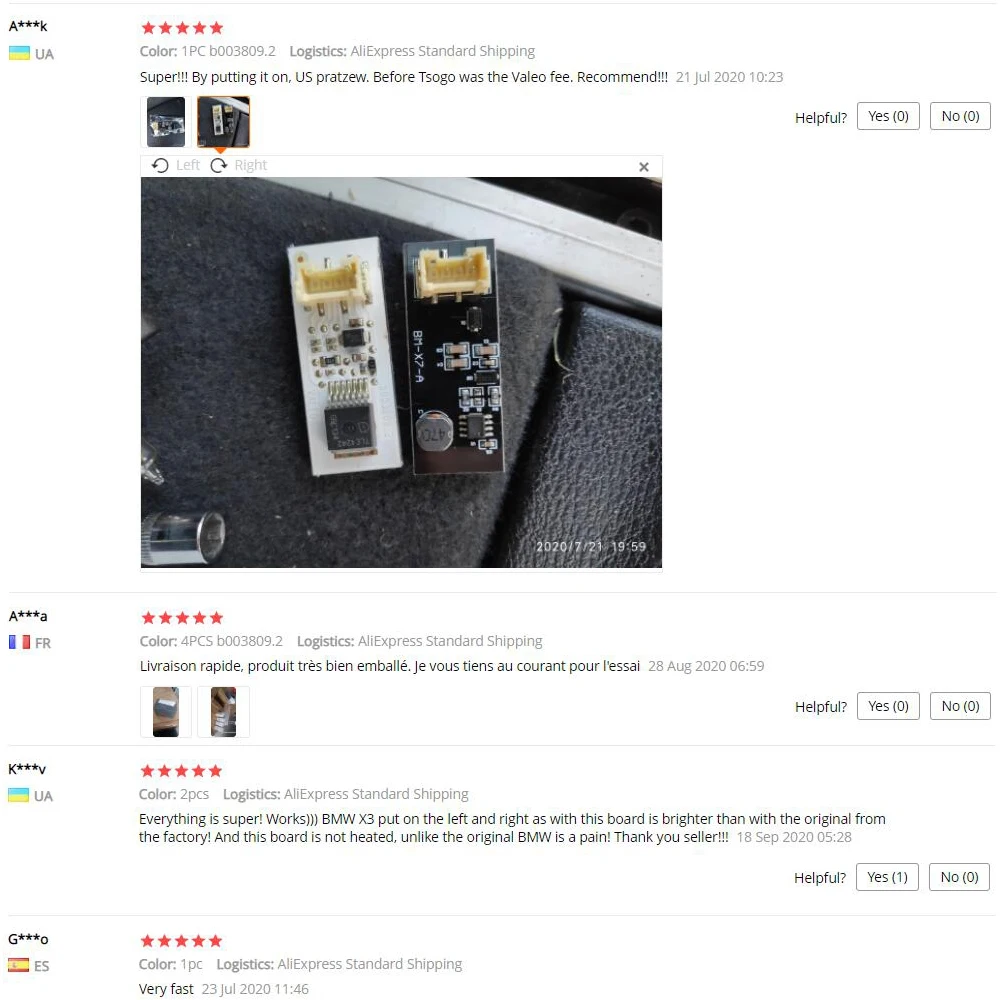Click the France flag beside A***a
Viewport: 1000px width, 1000px height.
pyautogui.click(x=19, y=642)
